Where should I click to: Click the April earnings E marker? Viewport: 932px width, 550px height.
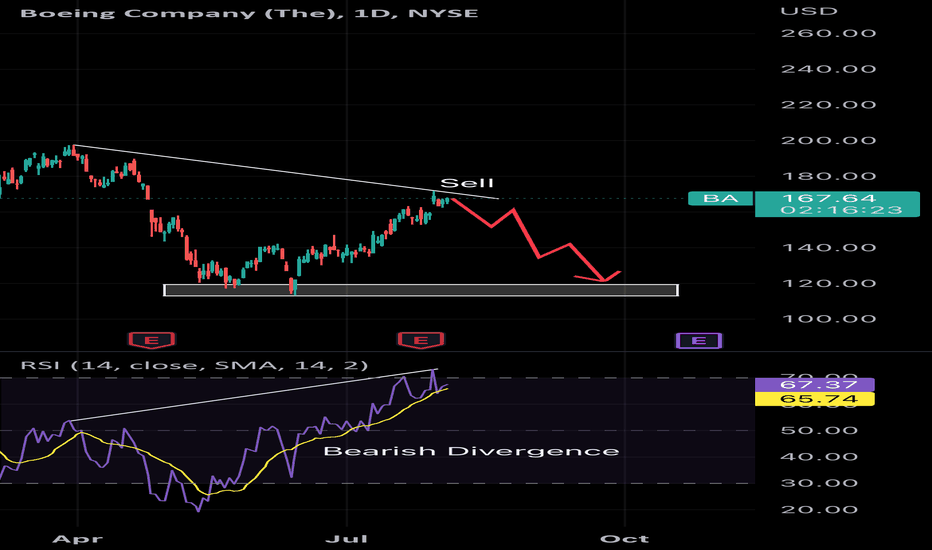tap(152, 340)
